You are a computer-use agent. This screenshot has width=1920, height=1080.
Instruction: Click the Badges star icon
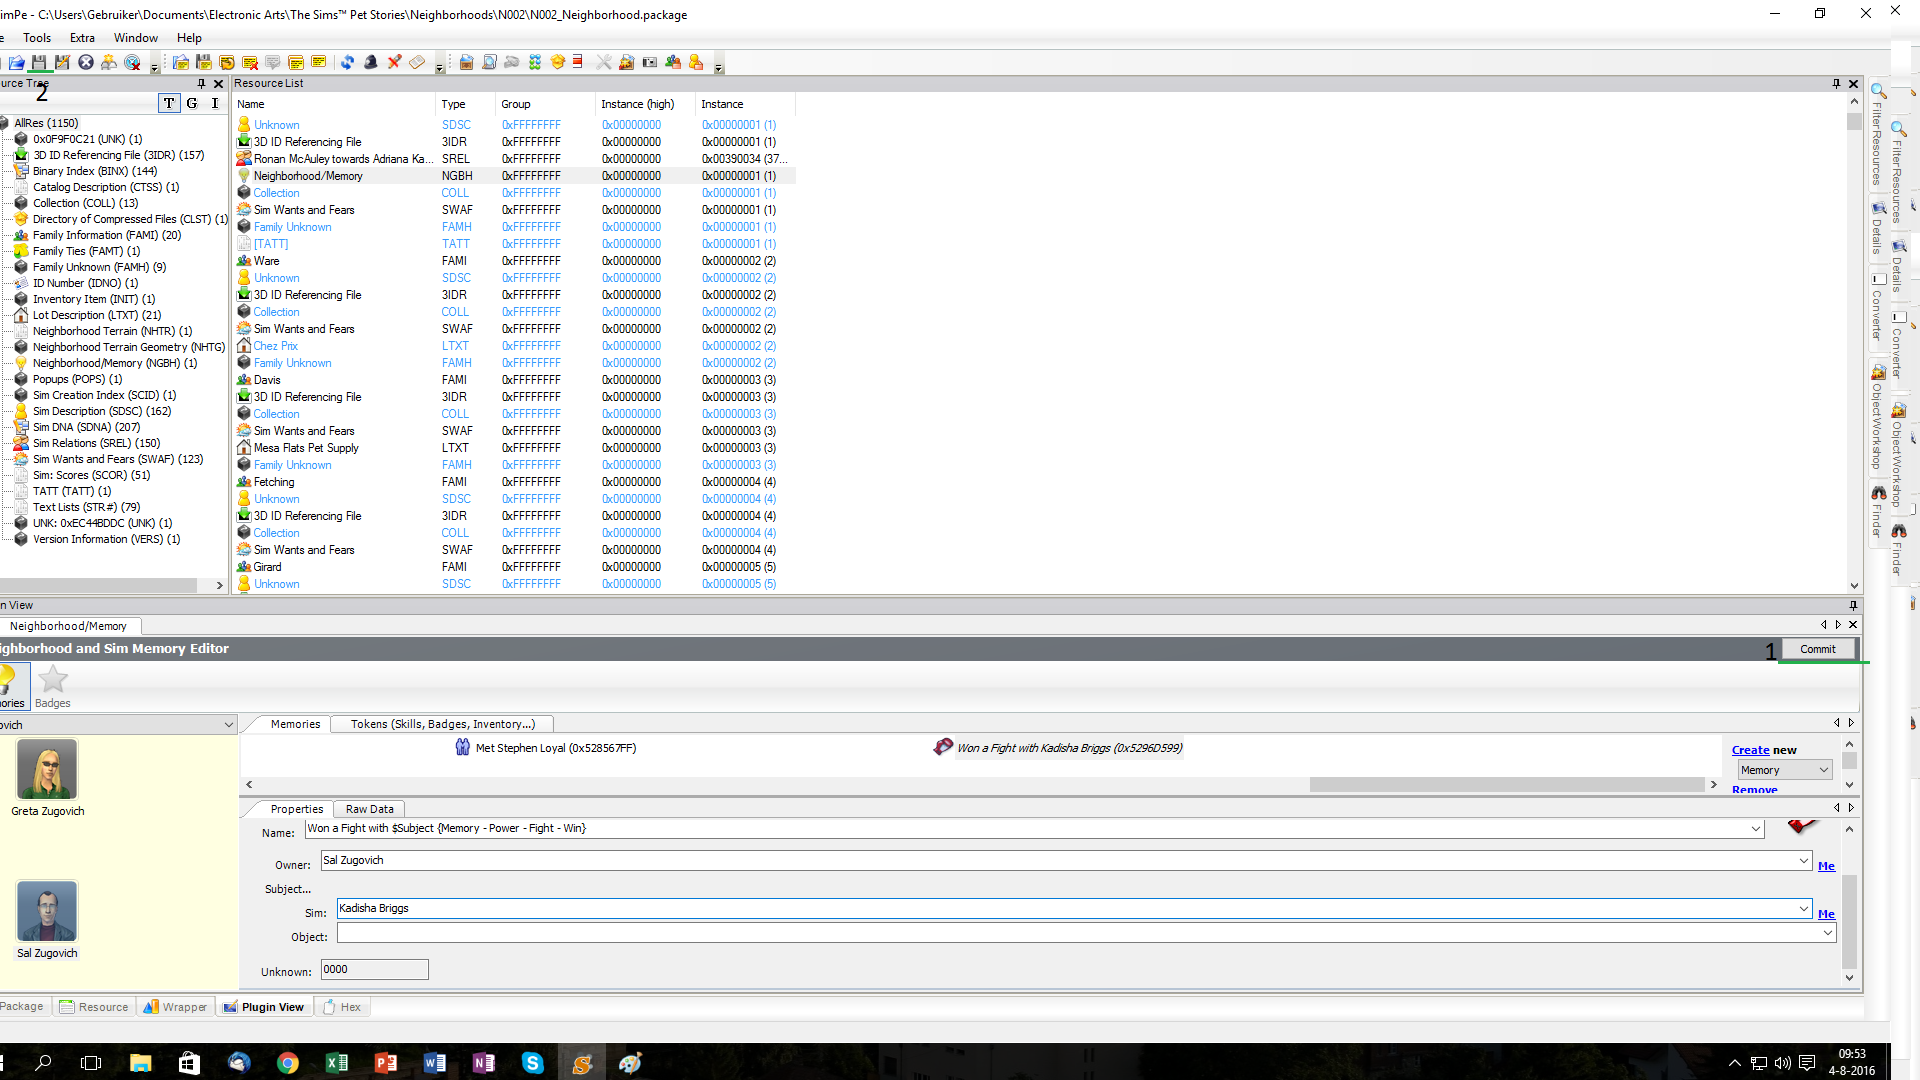click(53, 681)
